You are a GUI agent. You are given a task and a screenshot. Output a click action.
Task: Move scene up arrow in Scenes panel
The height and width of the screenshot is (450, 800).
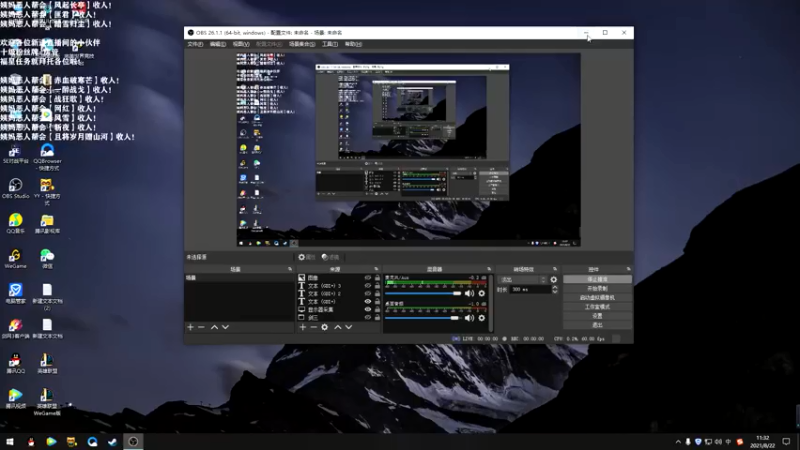coord(214,327)
